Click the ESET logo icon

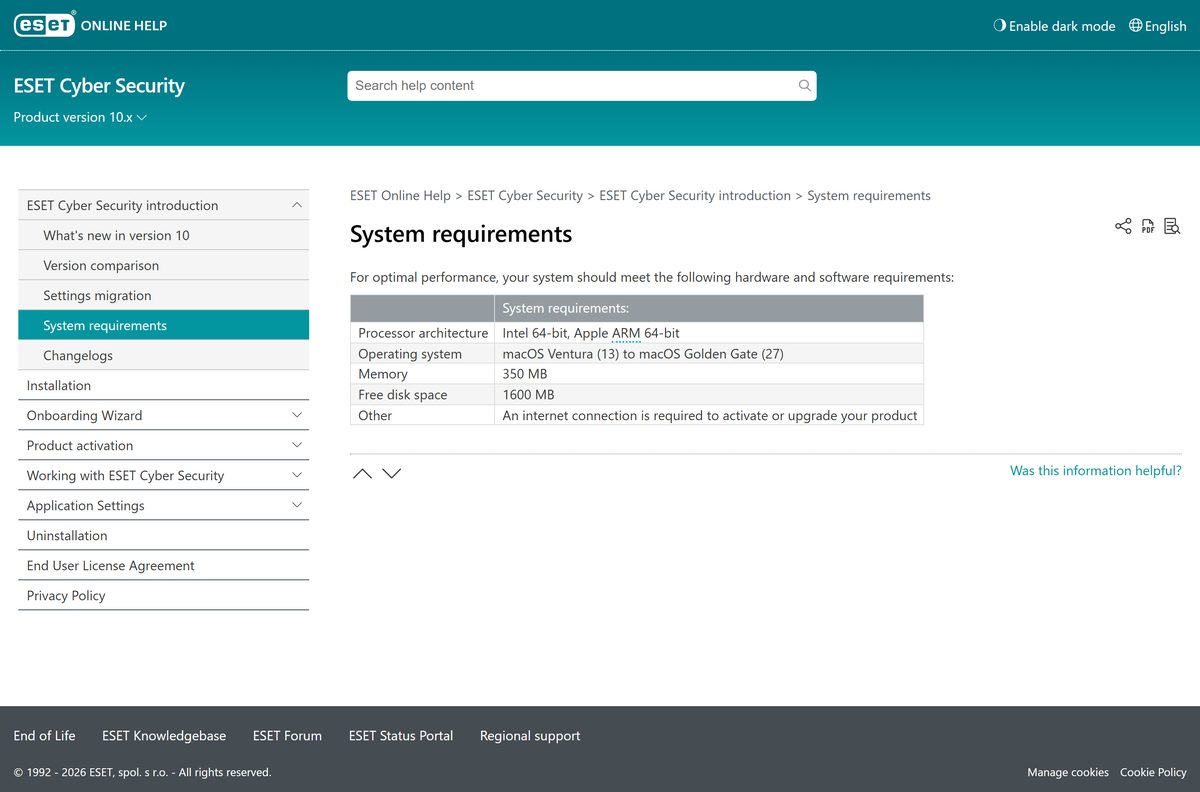[45, 25]
